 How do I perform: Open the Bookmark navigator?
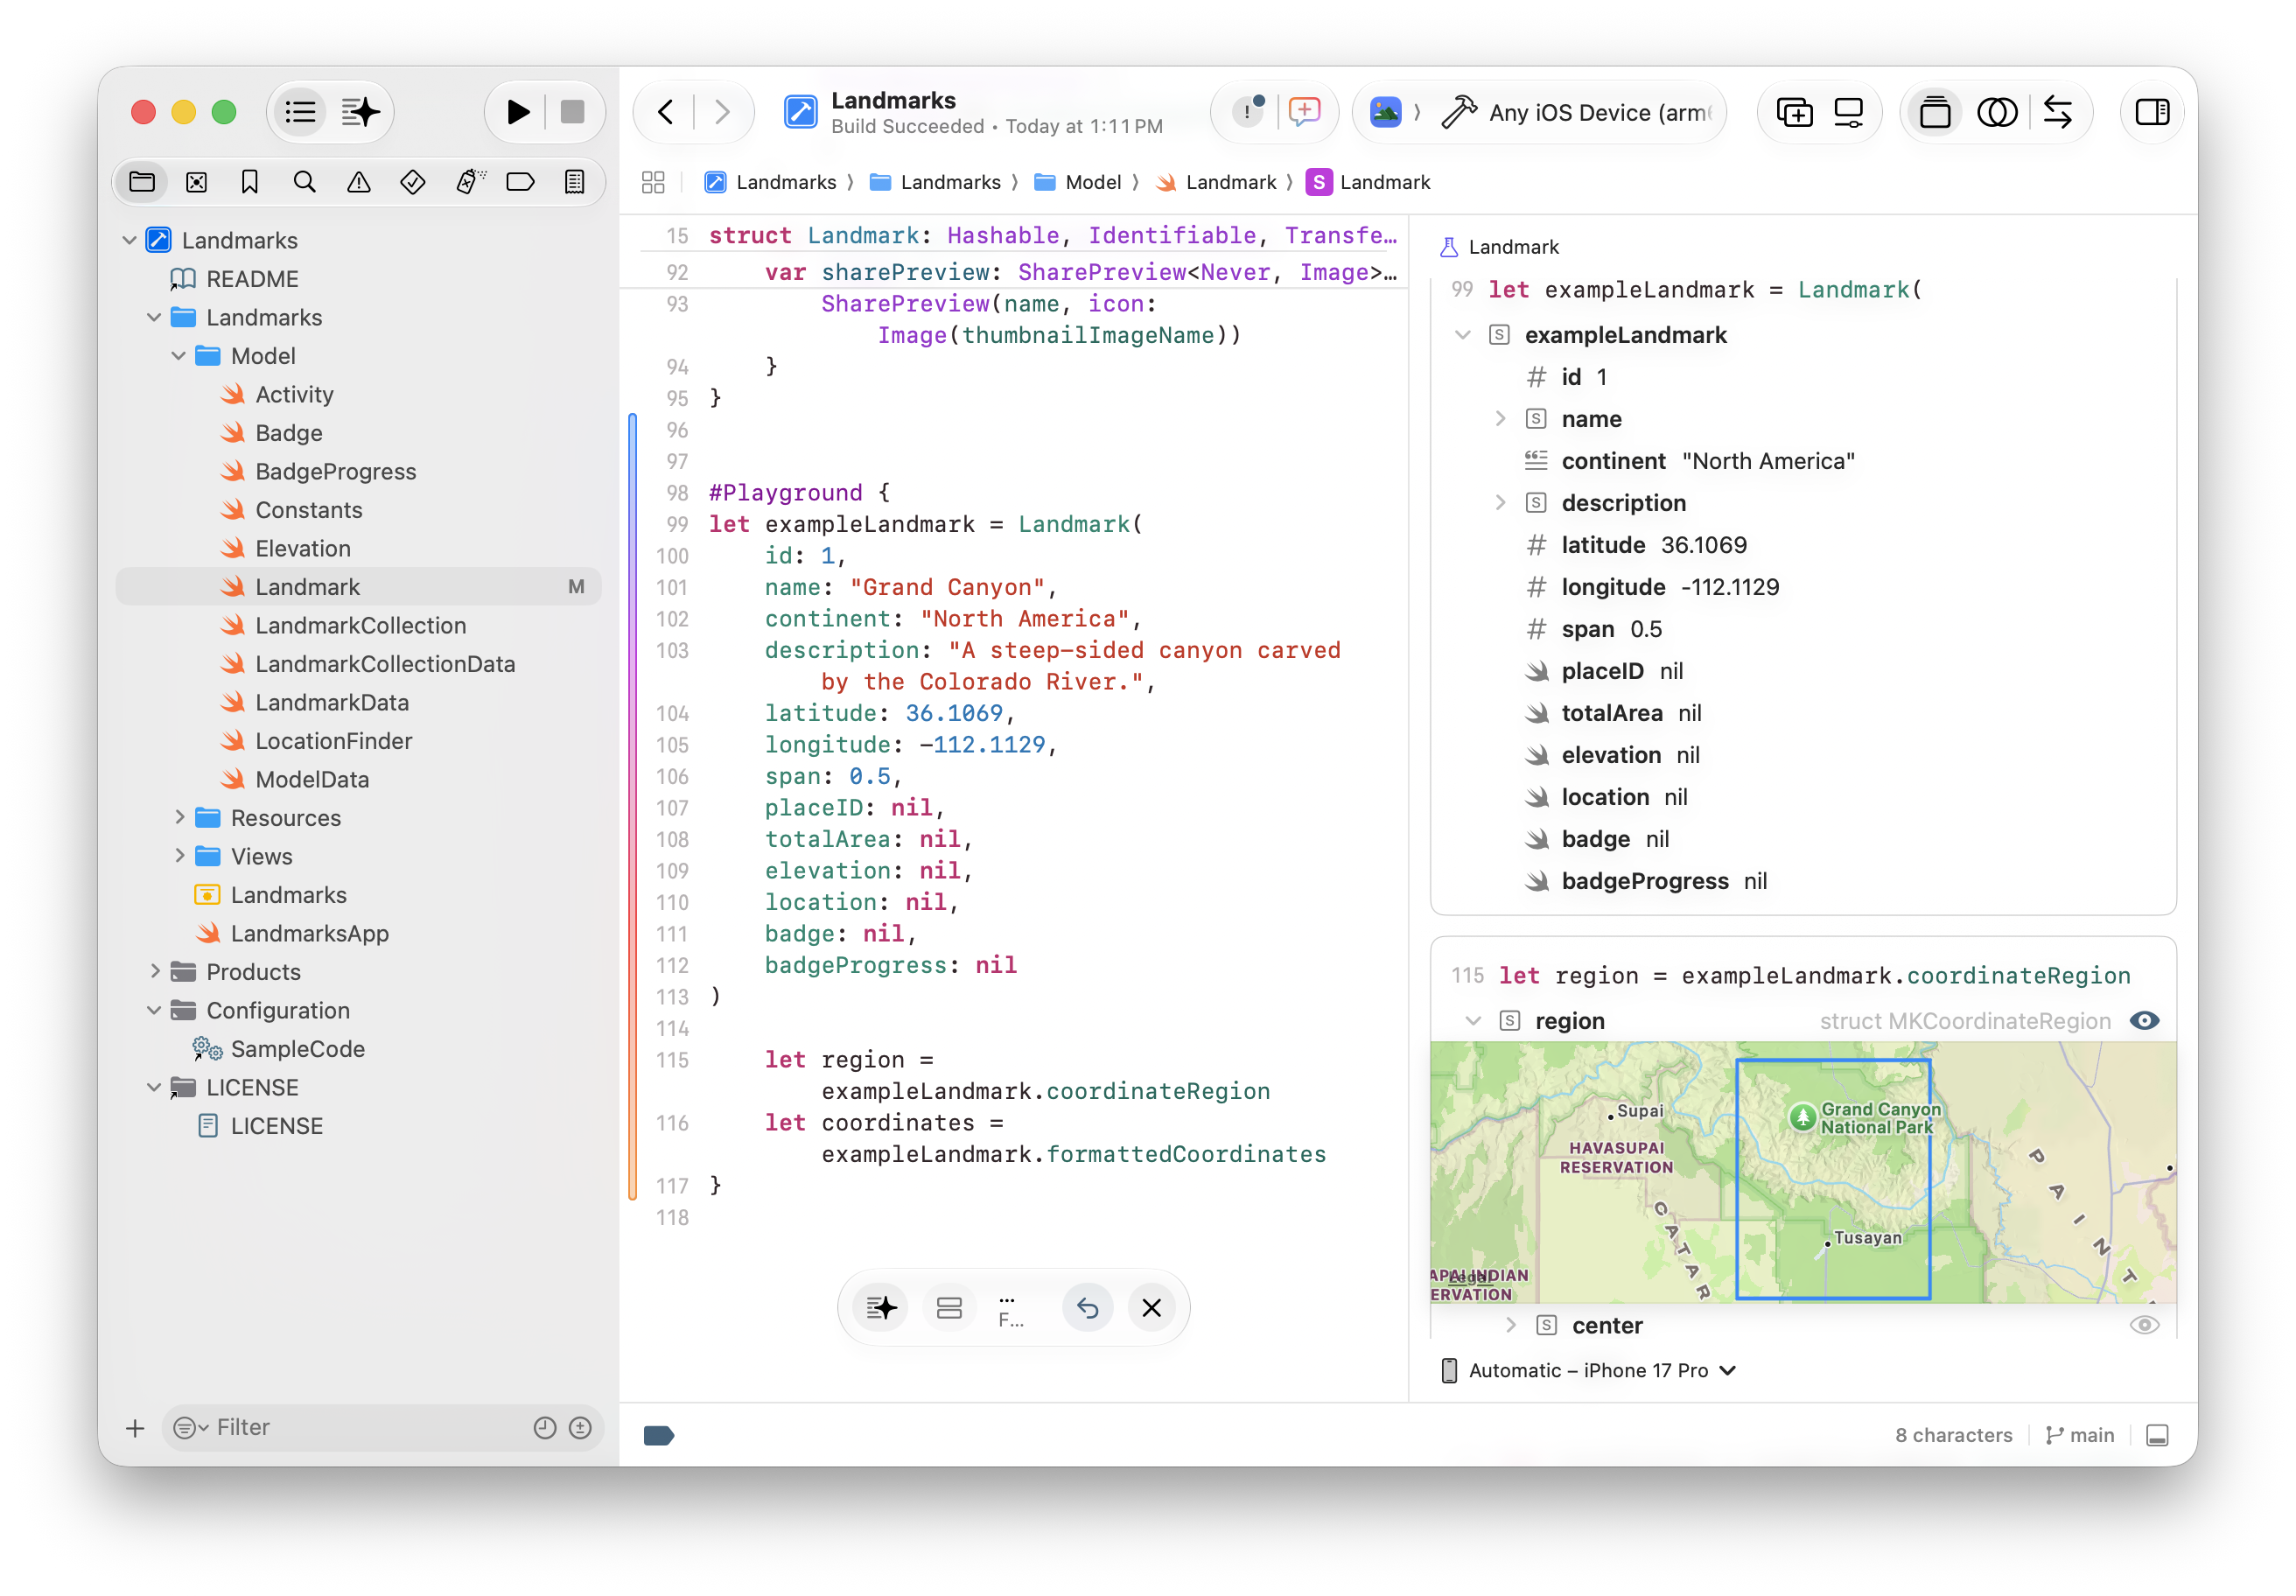250,182
